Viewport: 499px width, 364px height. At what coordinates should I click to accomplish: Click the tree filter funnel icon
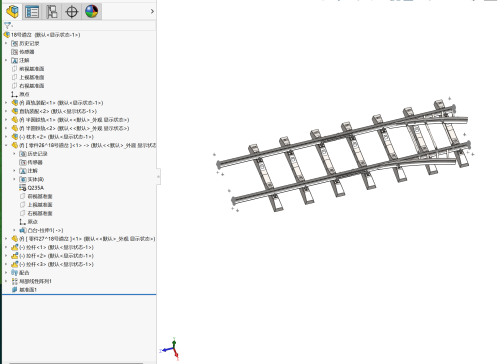7,25
